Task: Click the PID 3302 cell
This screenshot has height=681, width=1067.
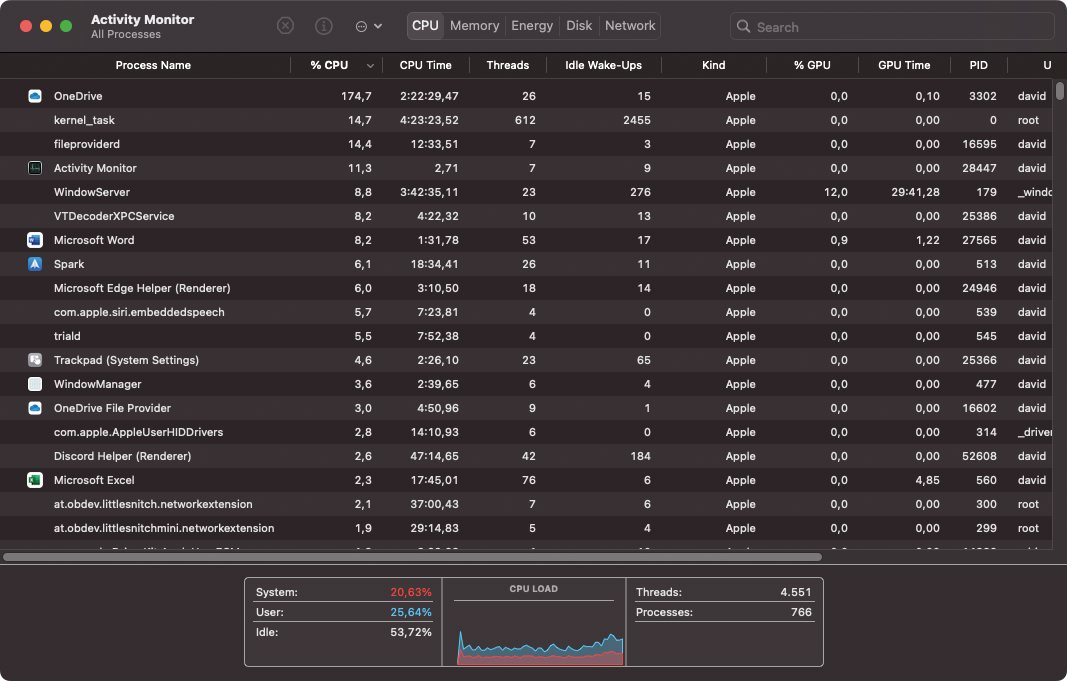Action: point(983,96)
